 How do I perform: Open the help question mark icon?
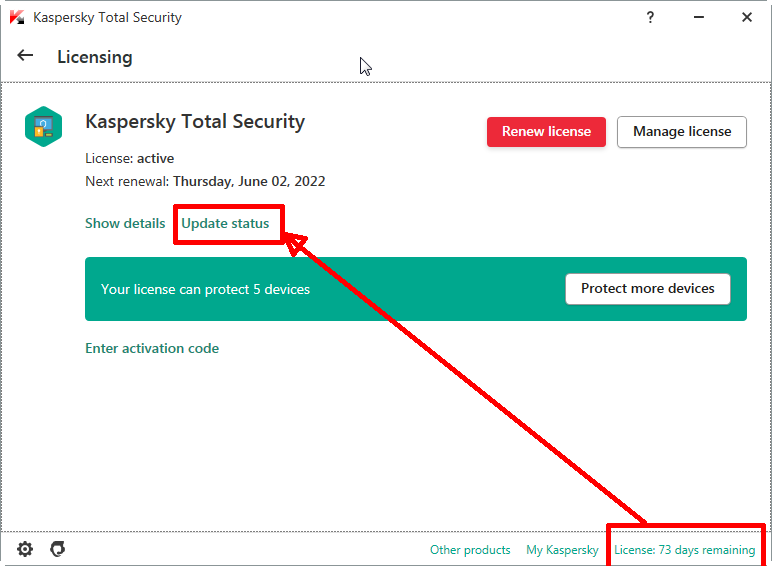tap(650, 18)
